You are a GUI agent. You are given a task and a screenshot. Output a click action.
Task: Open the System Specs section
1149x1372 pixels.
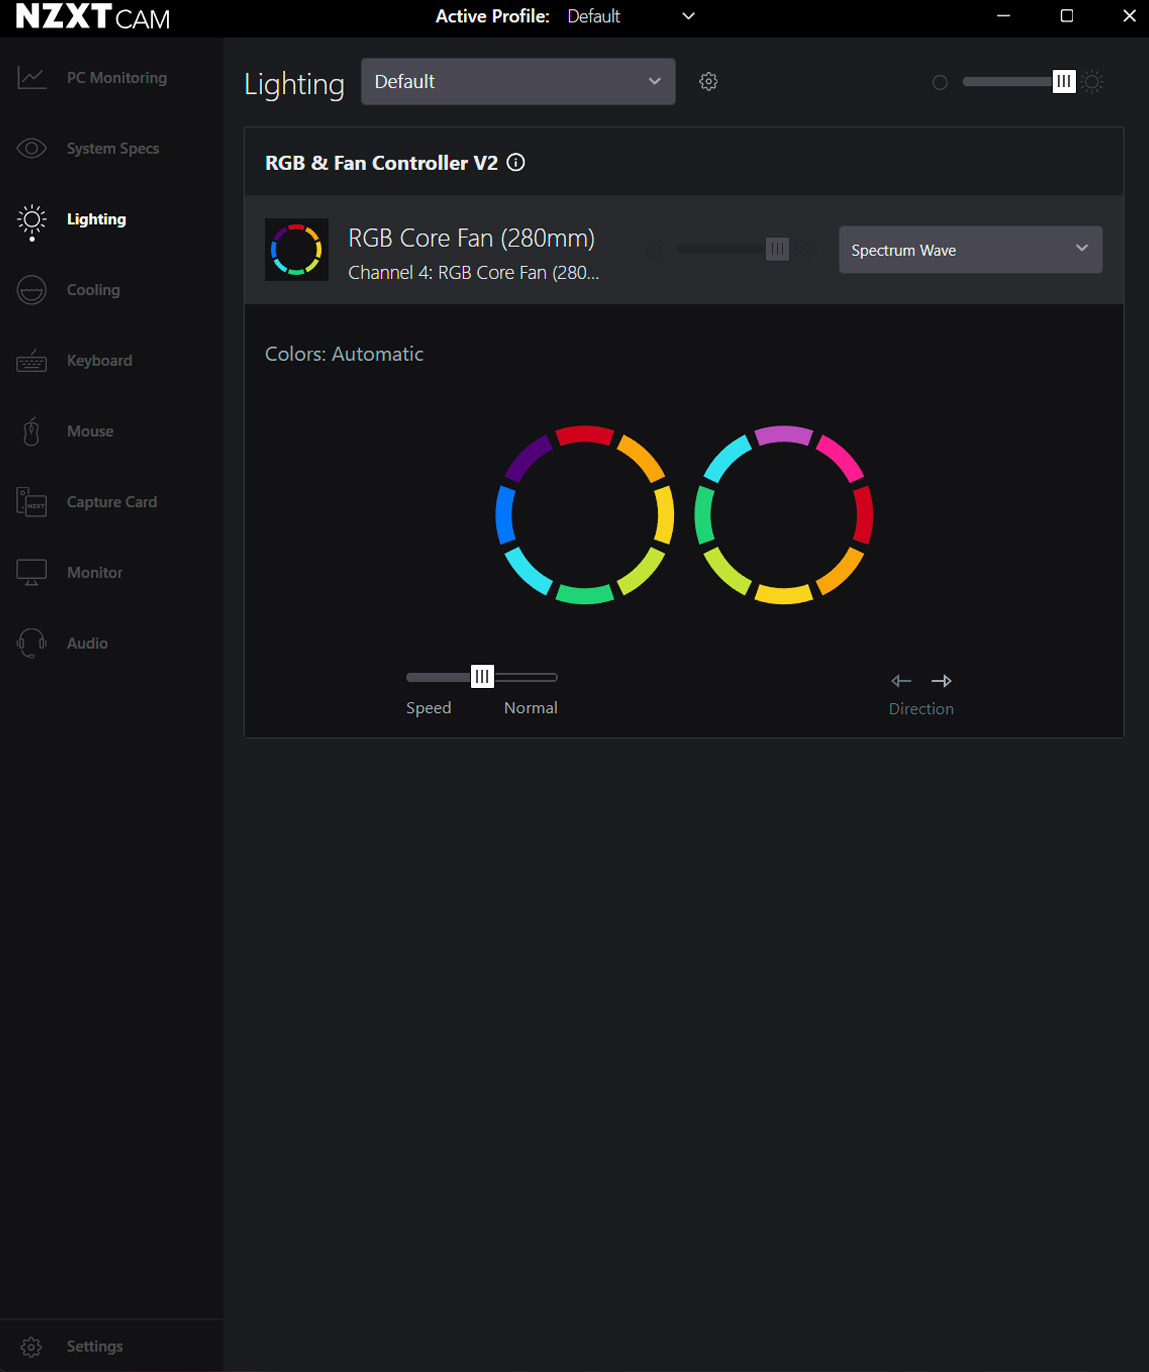[x=112, y=149]
